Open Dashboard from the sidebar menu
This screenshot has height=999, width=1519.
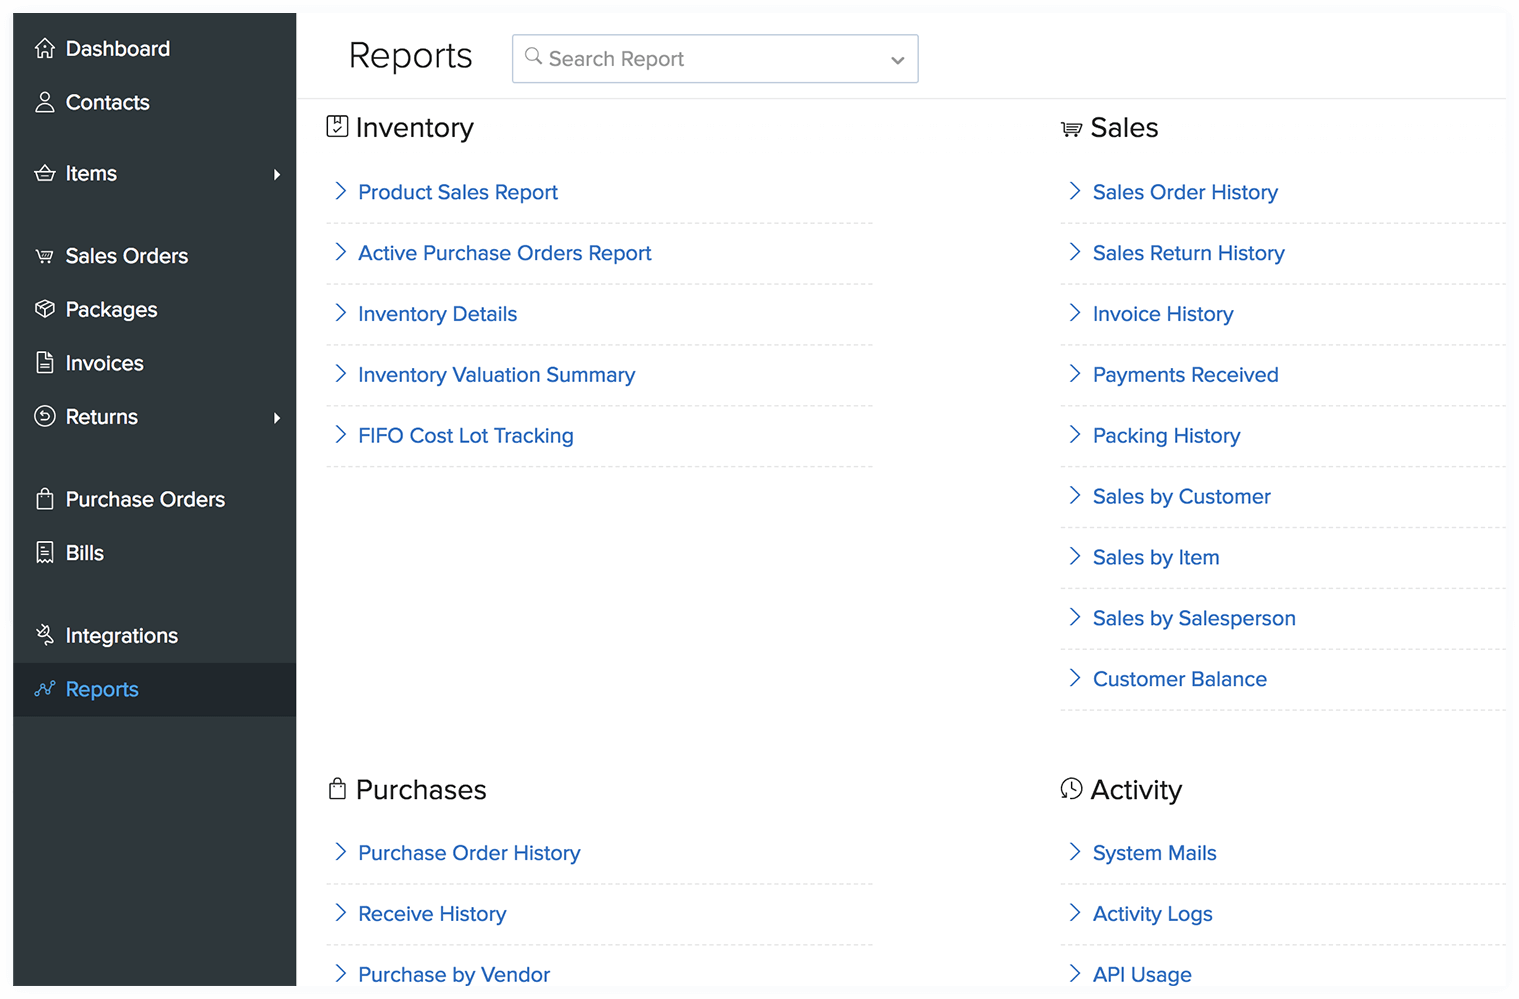pos(117,47)
